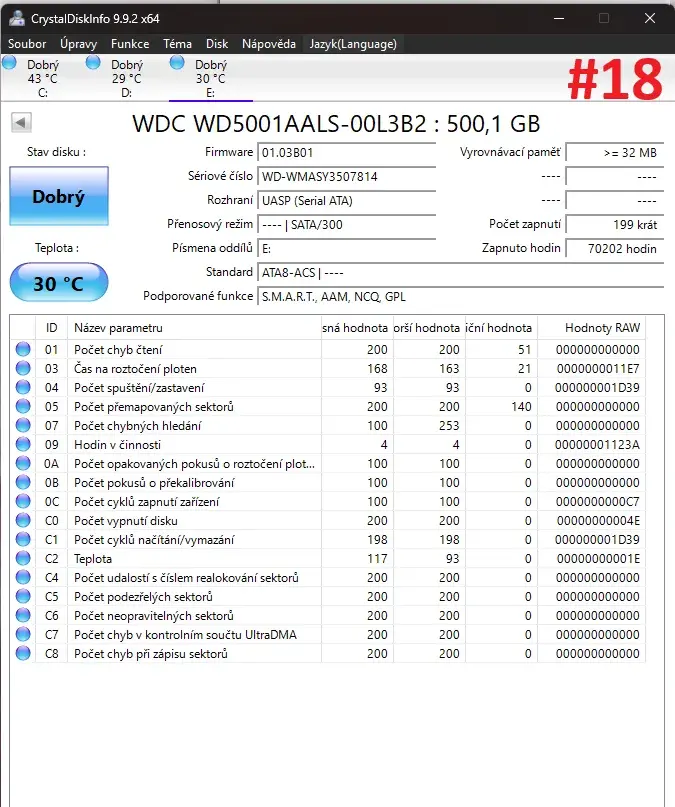Select the text 'Počet podezřelých sektorů'

pos(143,597)
